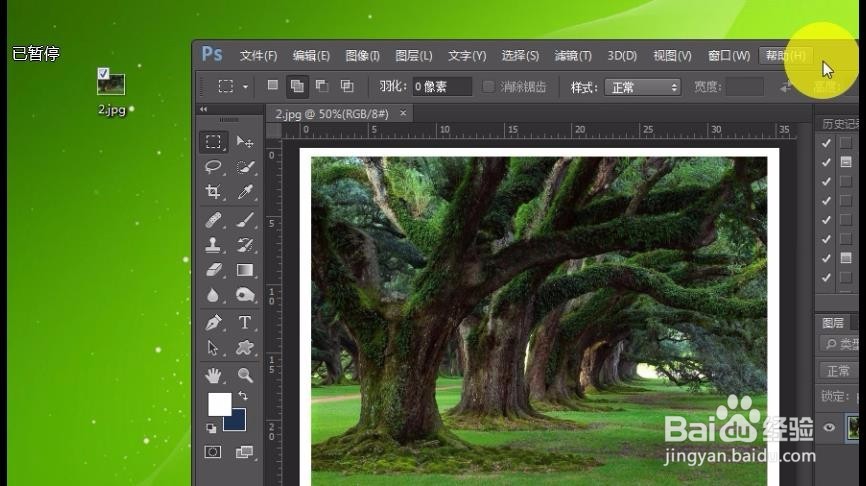Toggle Quick Mask mode
The width and height of the screenshot is (866, 486).
tap(213, 452)
